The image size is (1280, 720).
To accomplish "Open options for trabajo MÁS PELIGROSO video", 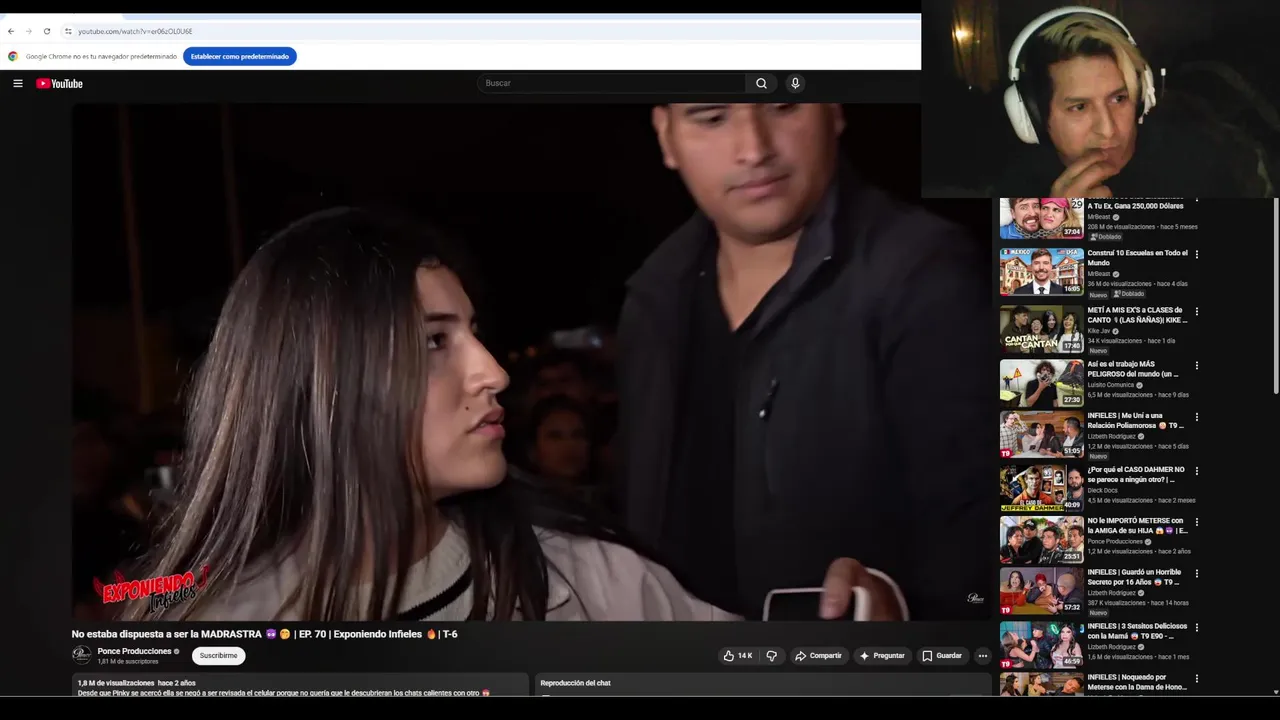I will click(x=1196, y=366).
